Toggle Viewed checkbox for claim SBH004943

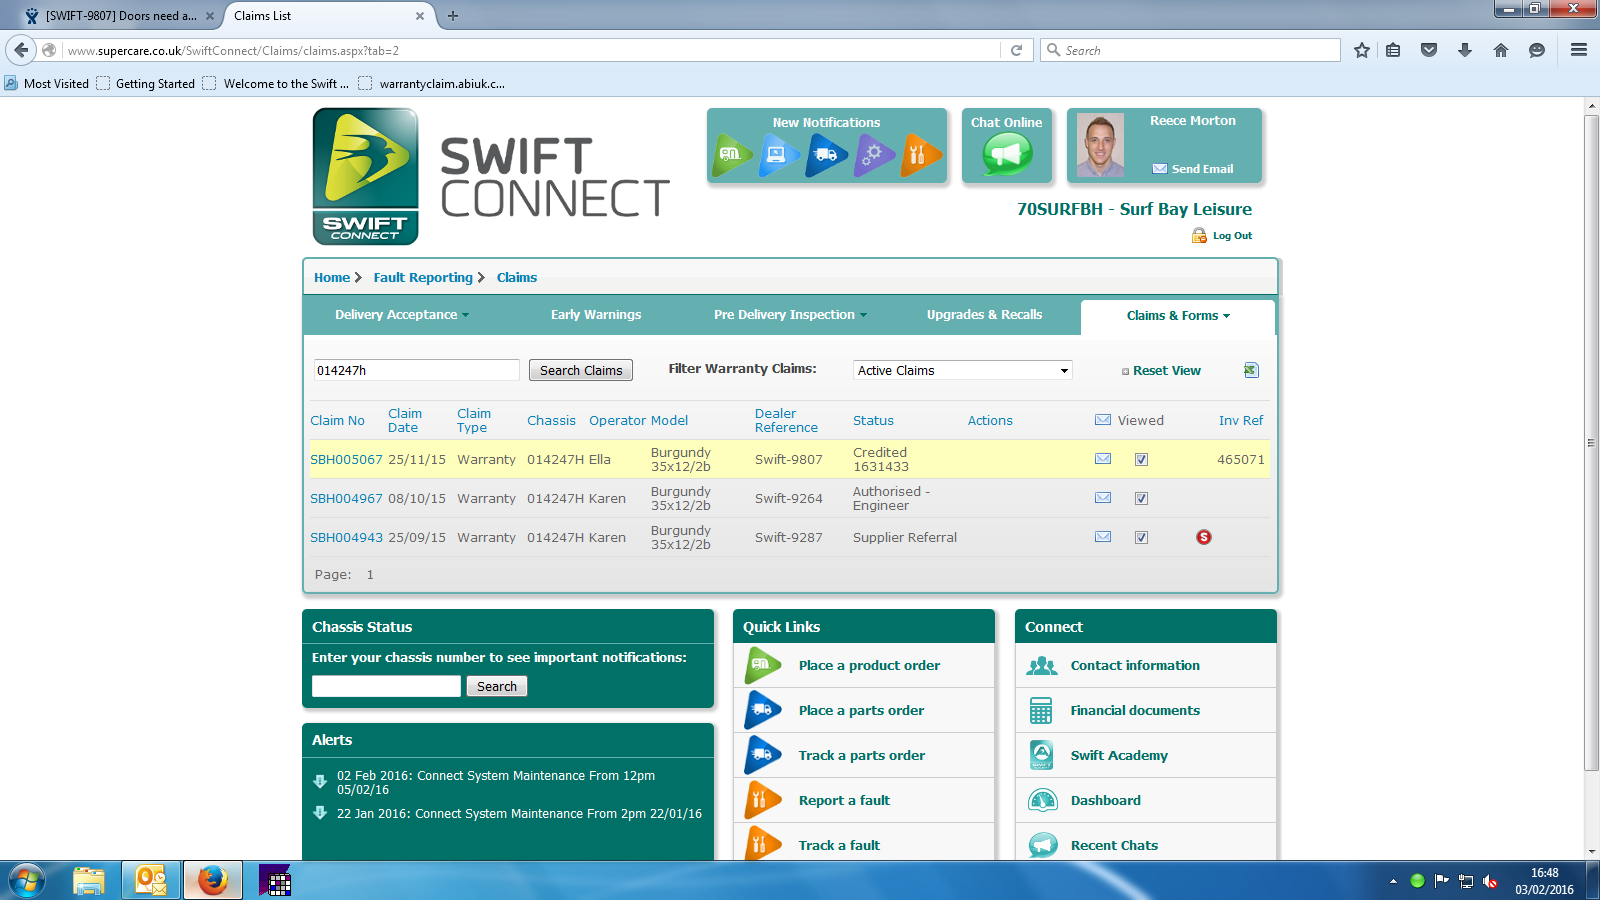tap(1141, 538)
